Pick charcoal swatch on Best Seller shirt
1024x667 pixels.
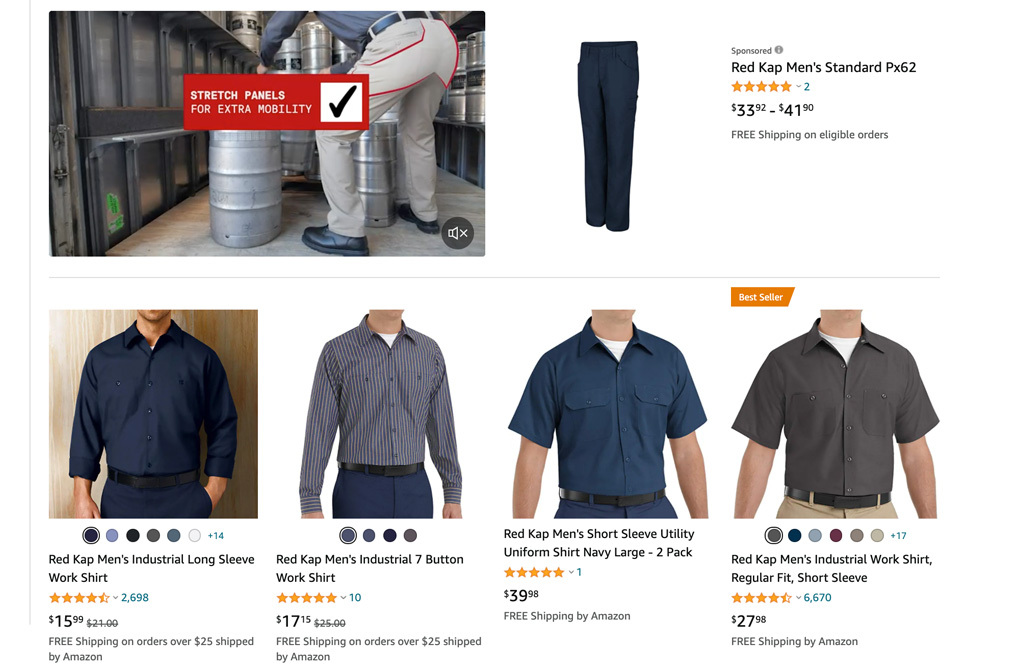[774, 535]
